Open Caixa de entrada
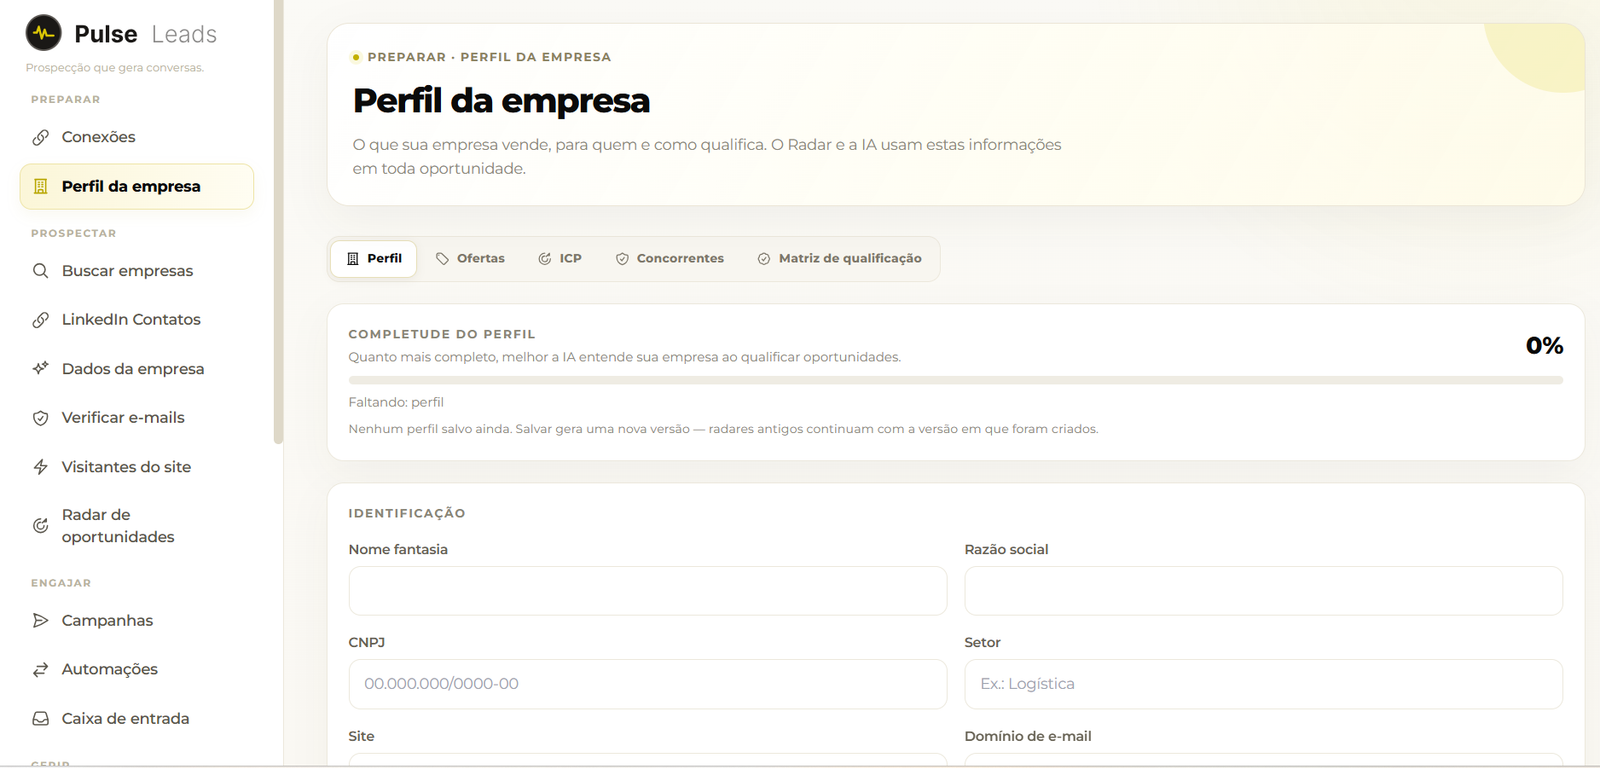Viewport: 1600px width, 768px height. [137, 719]
